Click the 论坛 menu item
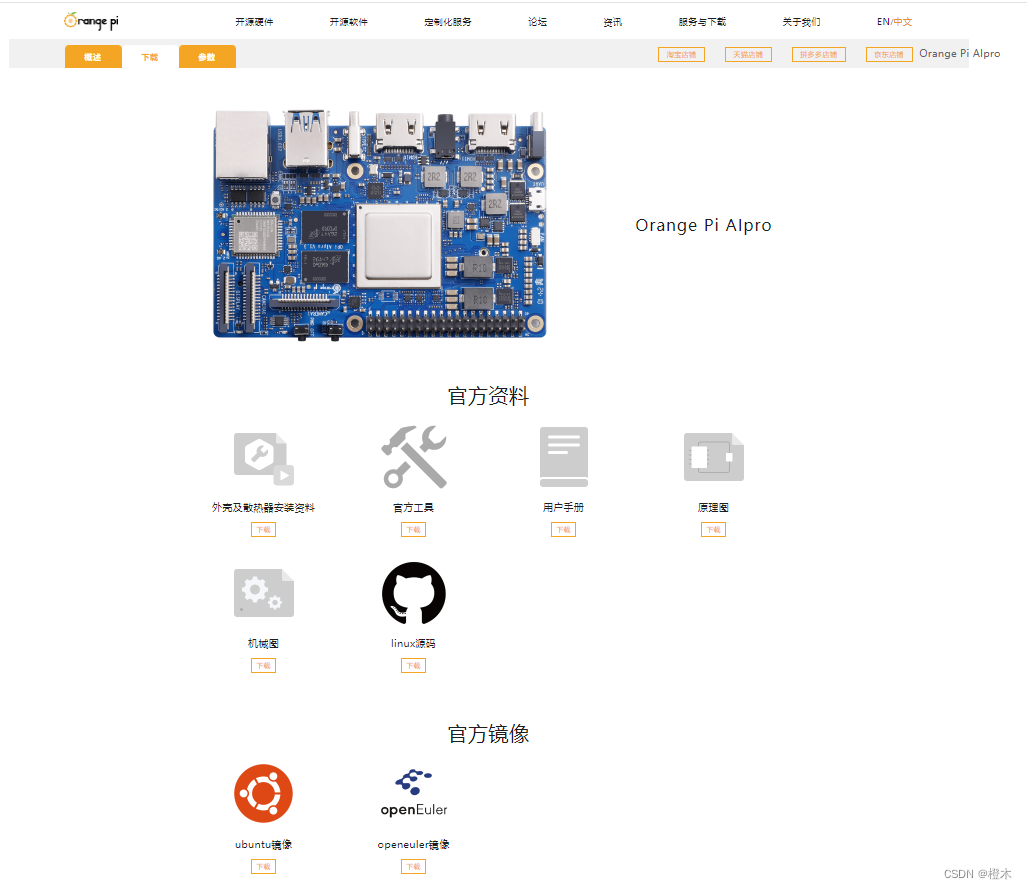Screen dimensions: 1027x889 (536, 20)
